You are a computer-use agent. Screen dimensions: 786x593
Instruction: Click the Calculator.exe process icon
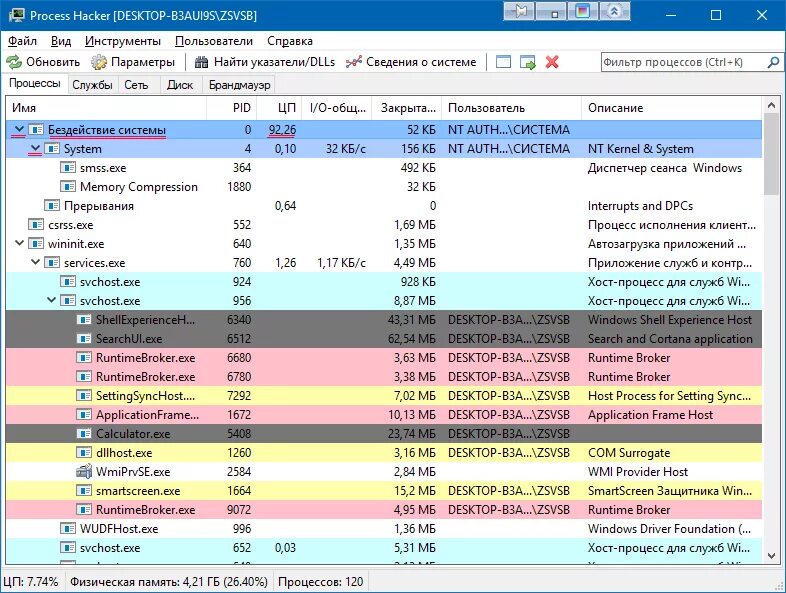click(84, 434)
